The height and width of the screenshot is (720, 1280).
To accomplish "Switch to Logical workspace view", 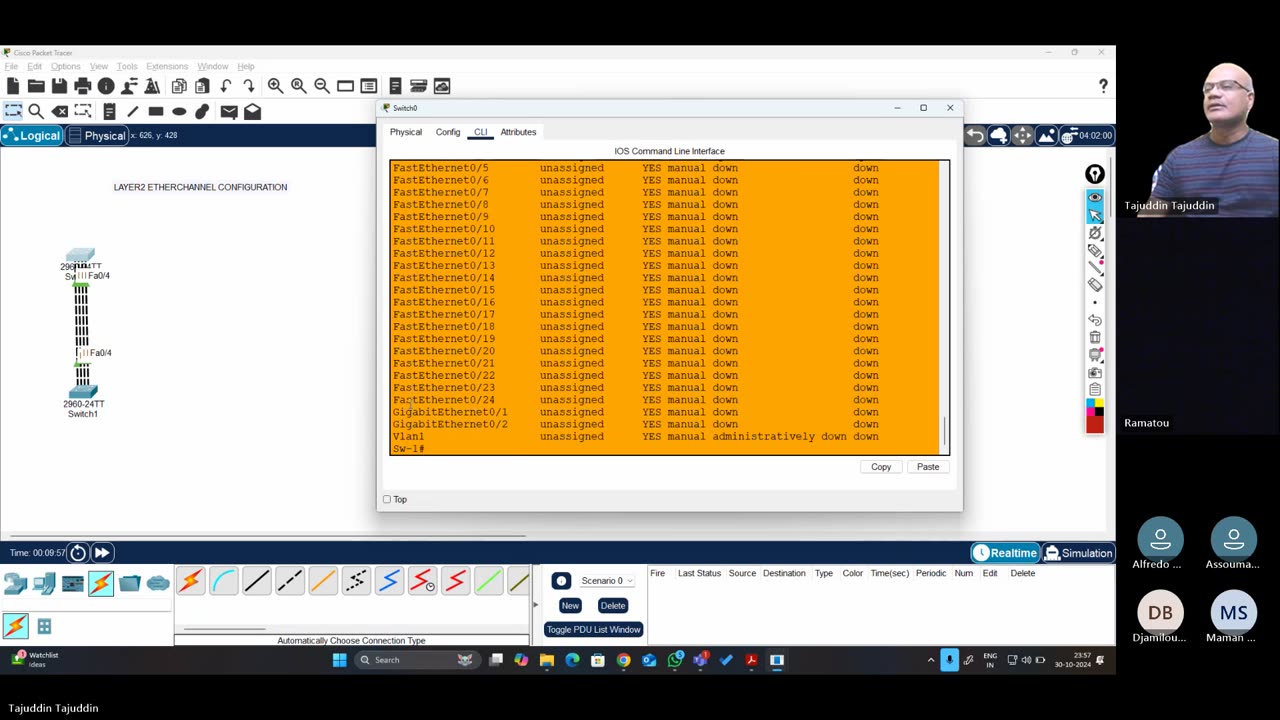I will pos(32,136).
